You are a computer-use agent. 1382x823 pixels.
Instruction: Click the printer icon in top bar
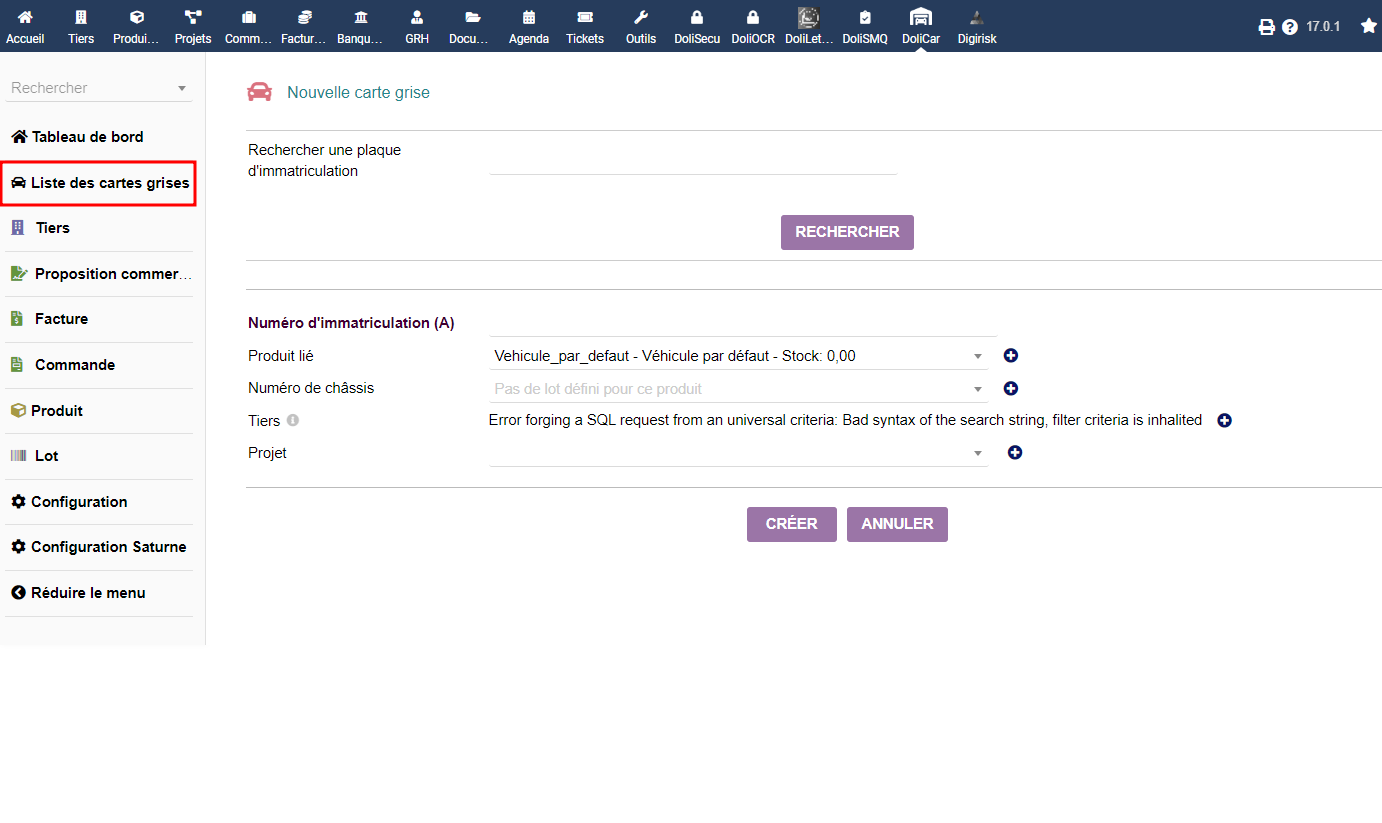tap(1266, 27)
